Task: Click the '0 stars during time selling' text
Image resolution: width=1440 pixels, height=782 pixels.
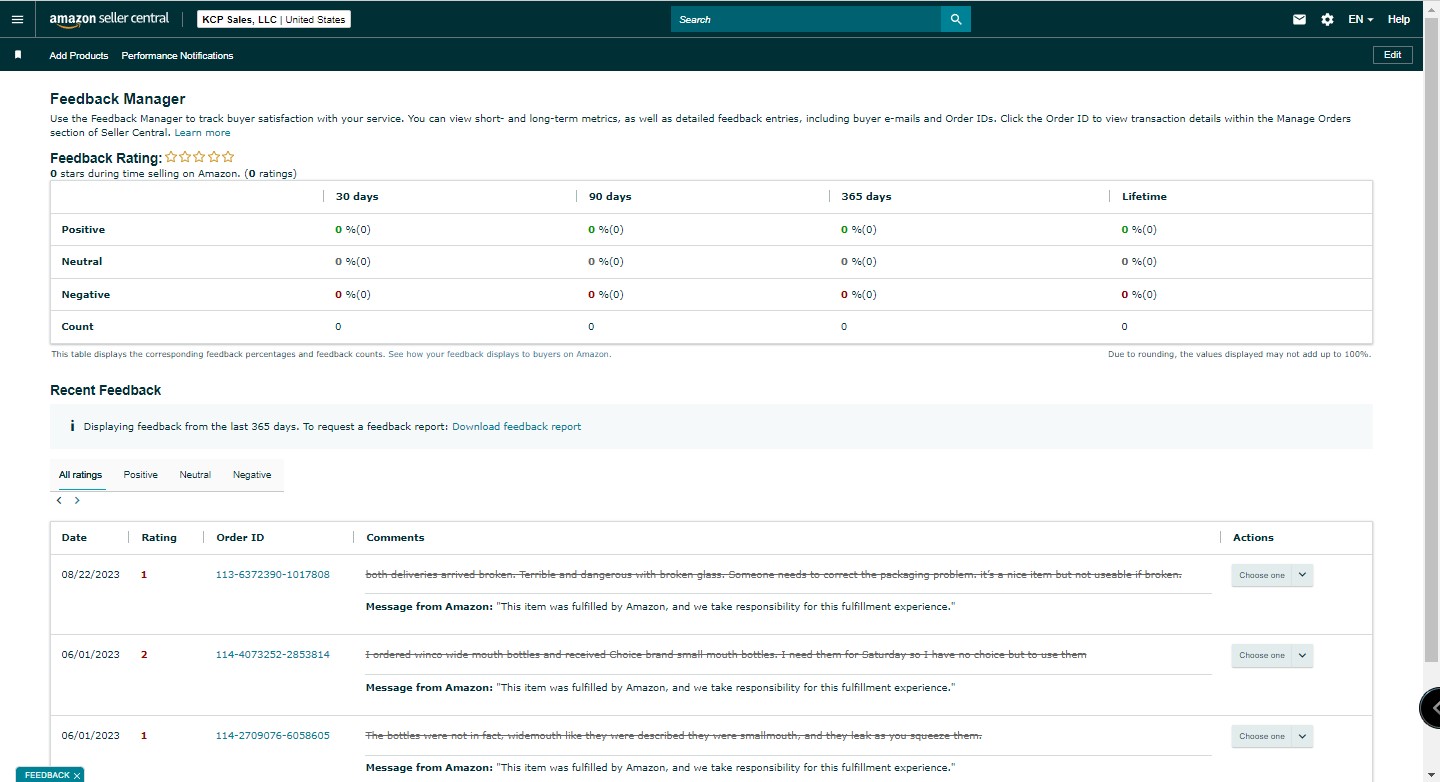Action: coord(173,174)
